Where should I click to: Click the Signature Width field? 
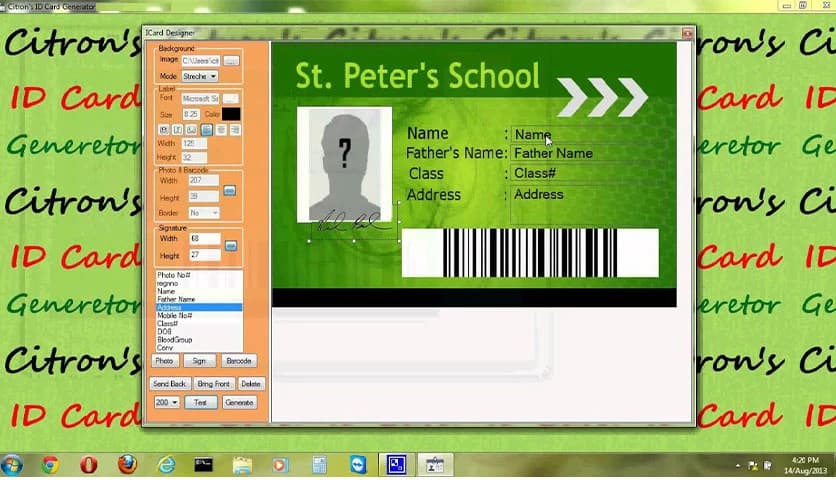click(x=205, y=238)
